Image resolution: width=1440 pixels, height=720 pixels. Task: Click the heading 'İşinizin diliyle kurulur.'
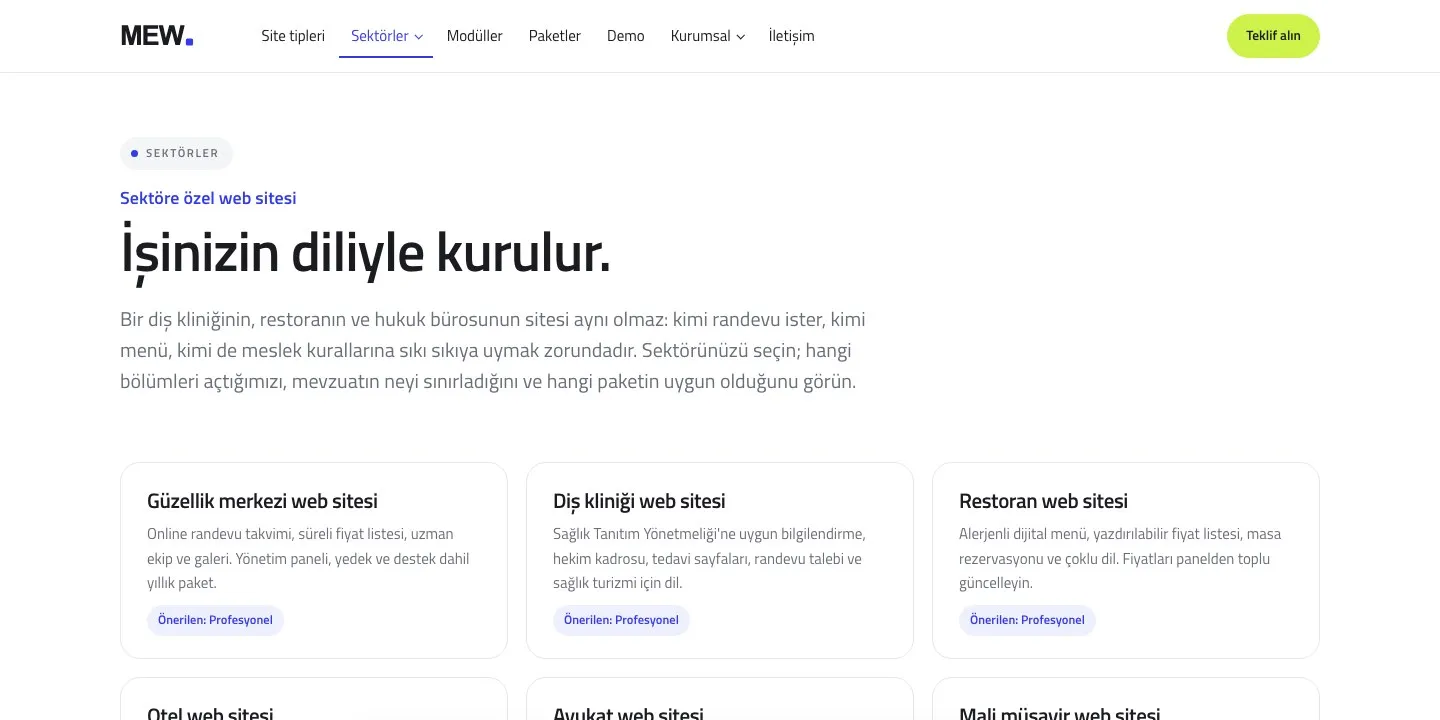(x=365, y=253)
